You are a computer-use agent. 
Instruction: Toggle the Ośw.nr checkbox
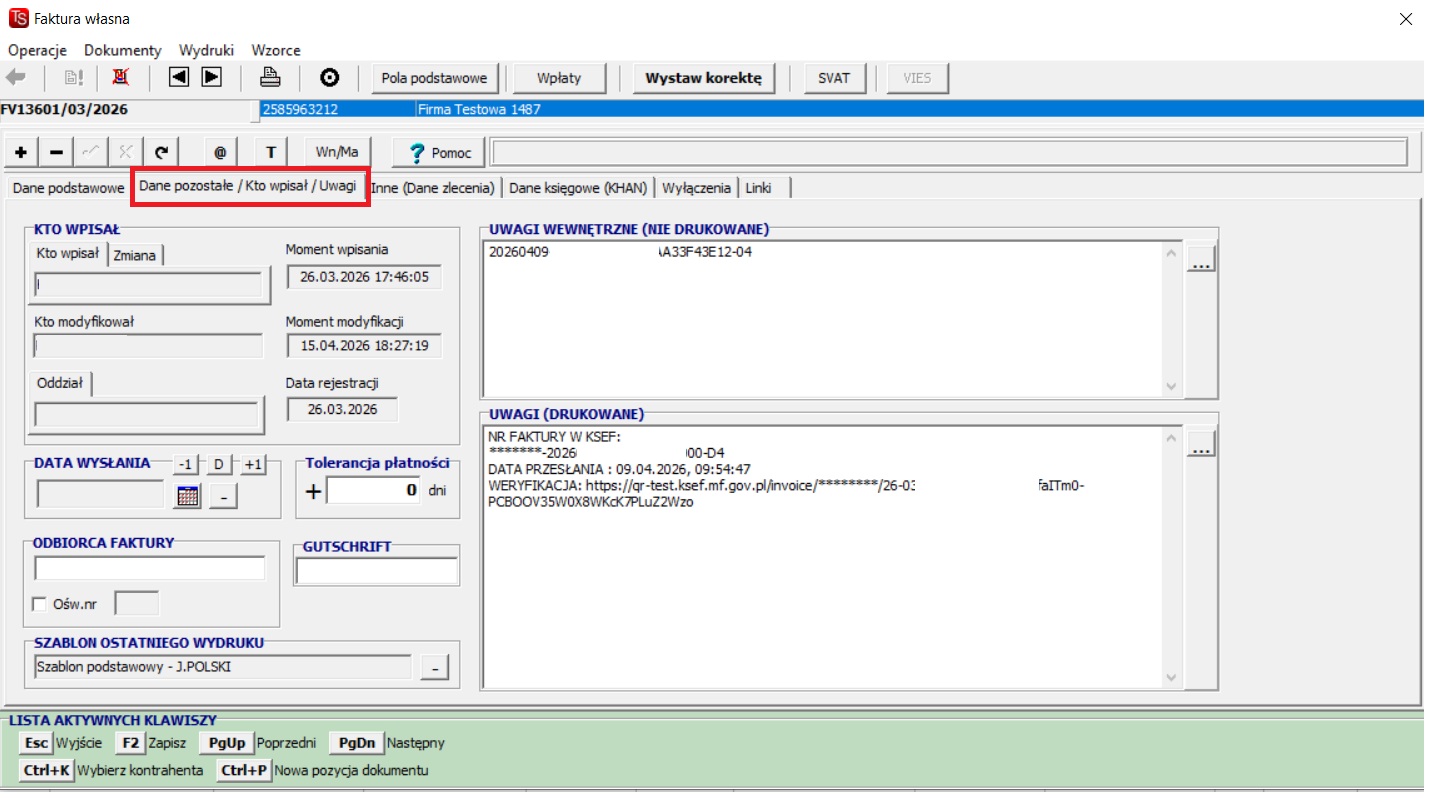tap(40, 604)
